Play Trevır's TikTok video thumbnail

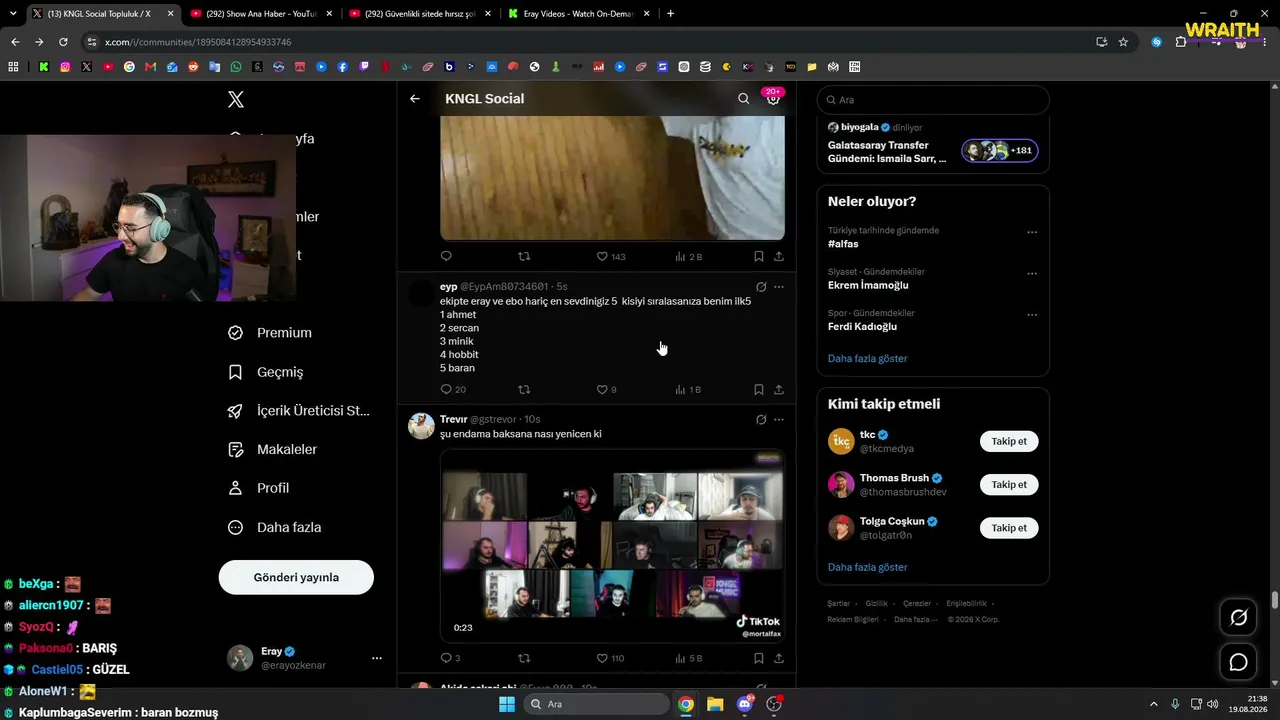click(x=612, y=547)
